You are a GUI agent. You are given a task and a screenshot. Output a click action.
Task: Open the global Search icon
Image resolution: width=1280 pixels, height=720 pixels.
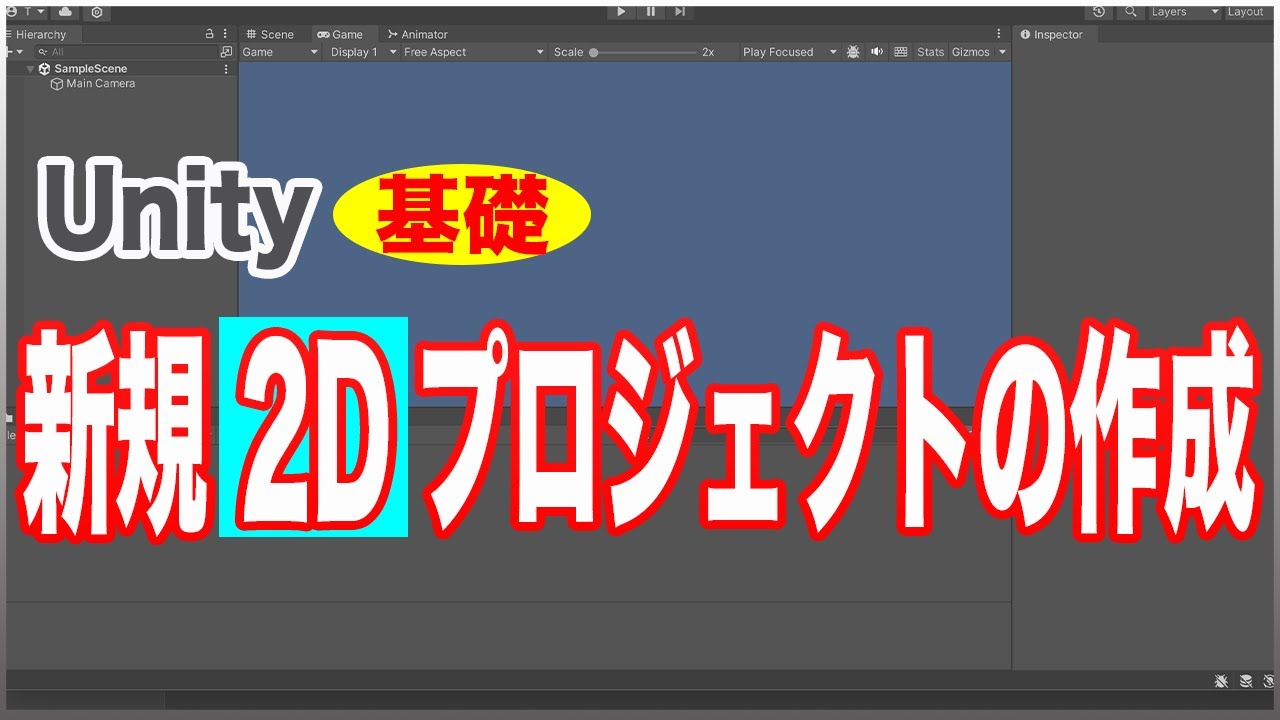point(1131,12)
